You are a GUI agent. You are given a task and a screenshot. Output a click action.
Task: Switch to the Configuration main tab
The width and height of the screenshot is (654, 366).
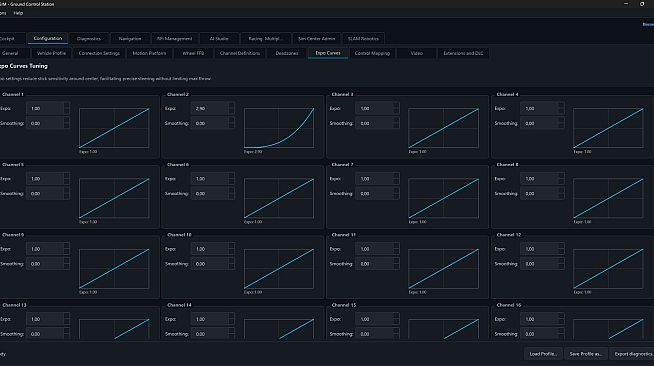(x=48, y=38)
